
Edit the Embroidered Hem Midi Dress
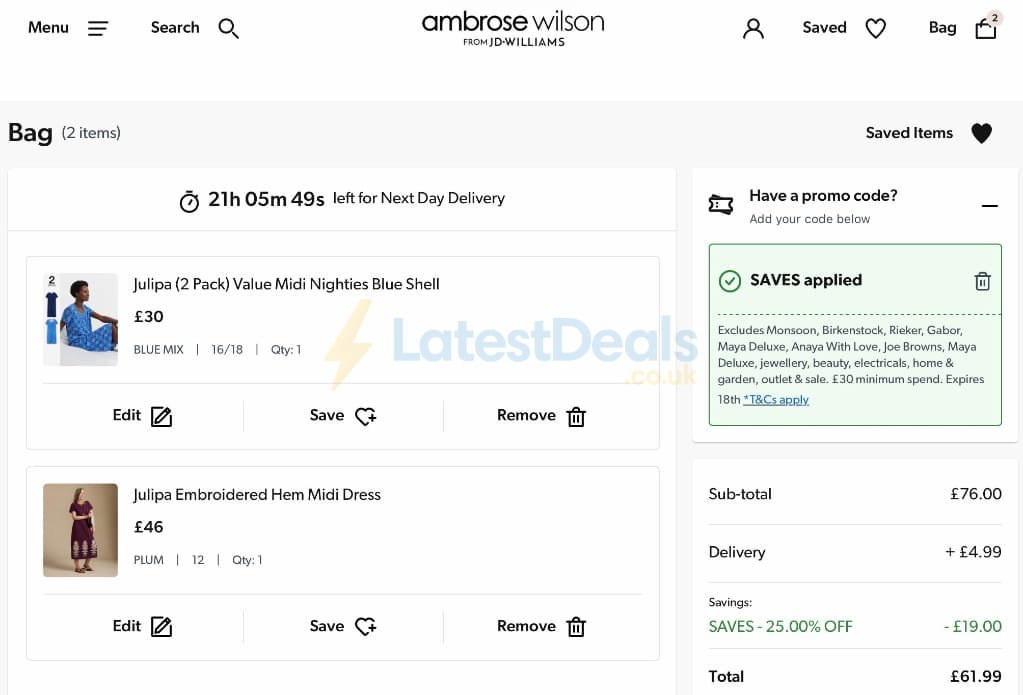tap(142, 626)
